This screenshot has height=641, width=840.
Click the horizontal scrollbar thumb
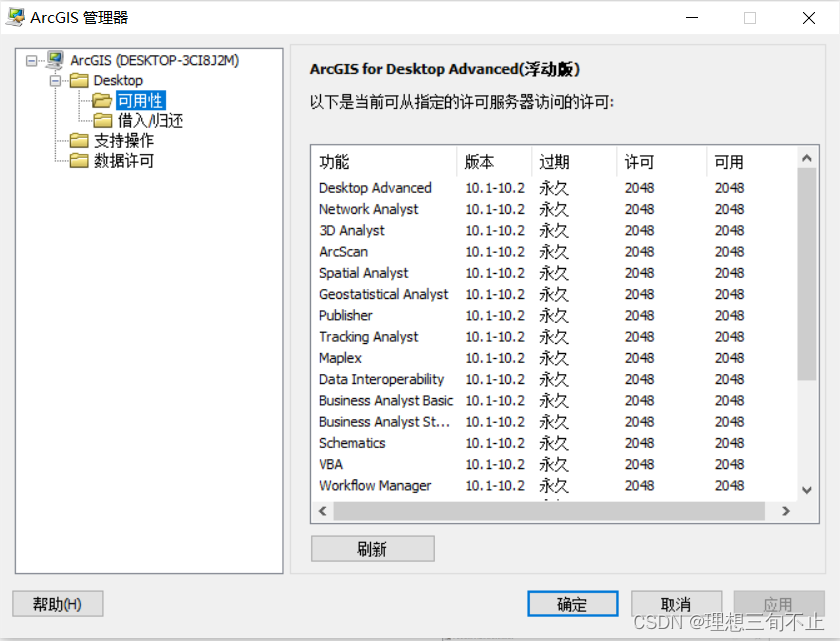[549, 511]
